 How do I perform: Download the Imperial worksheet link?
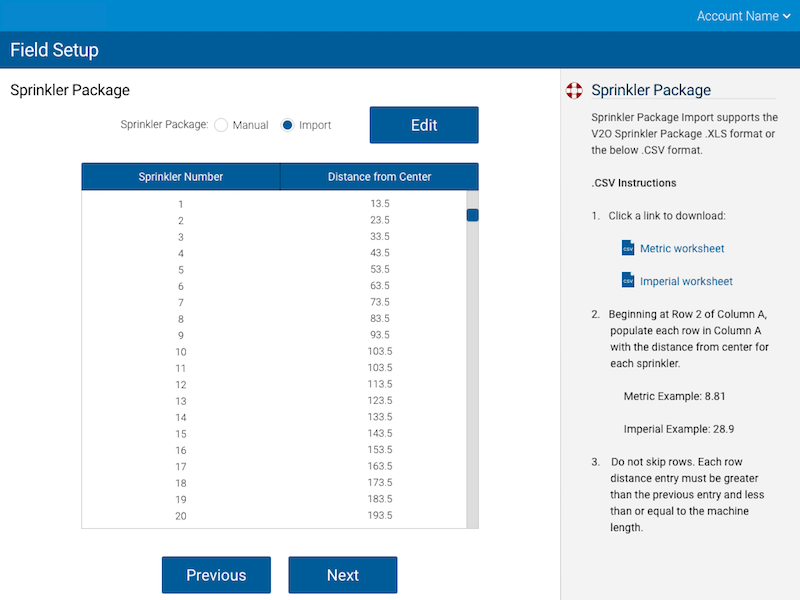[x=686, y=281]
